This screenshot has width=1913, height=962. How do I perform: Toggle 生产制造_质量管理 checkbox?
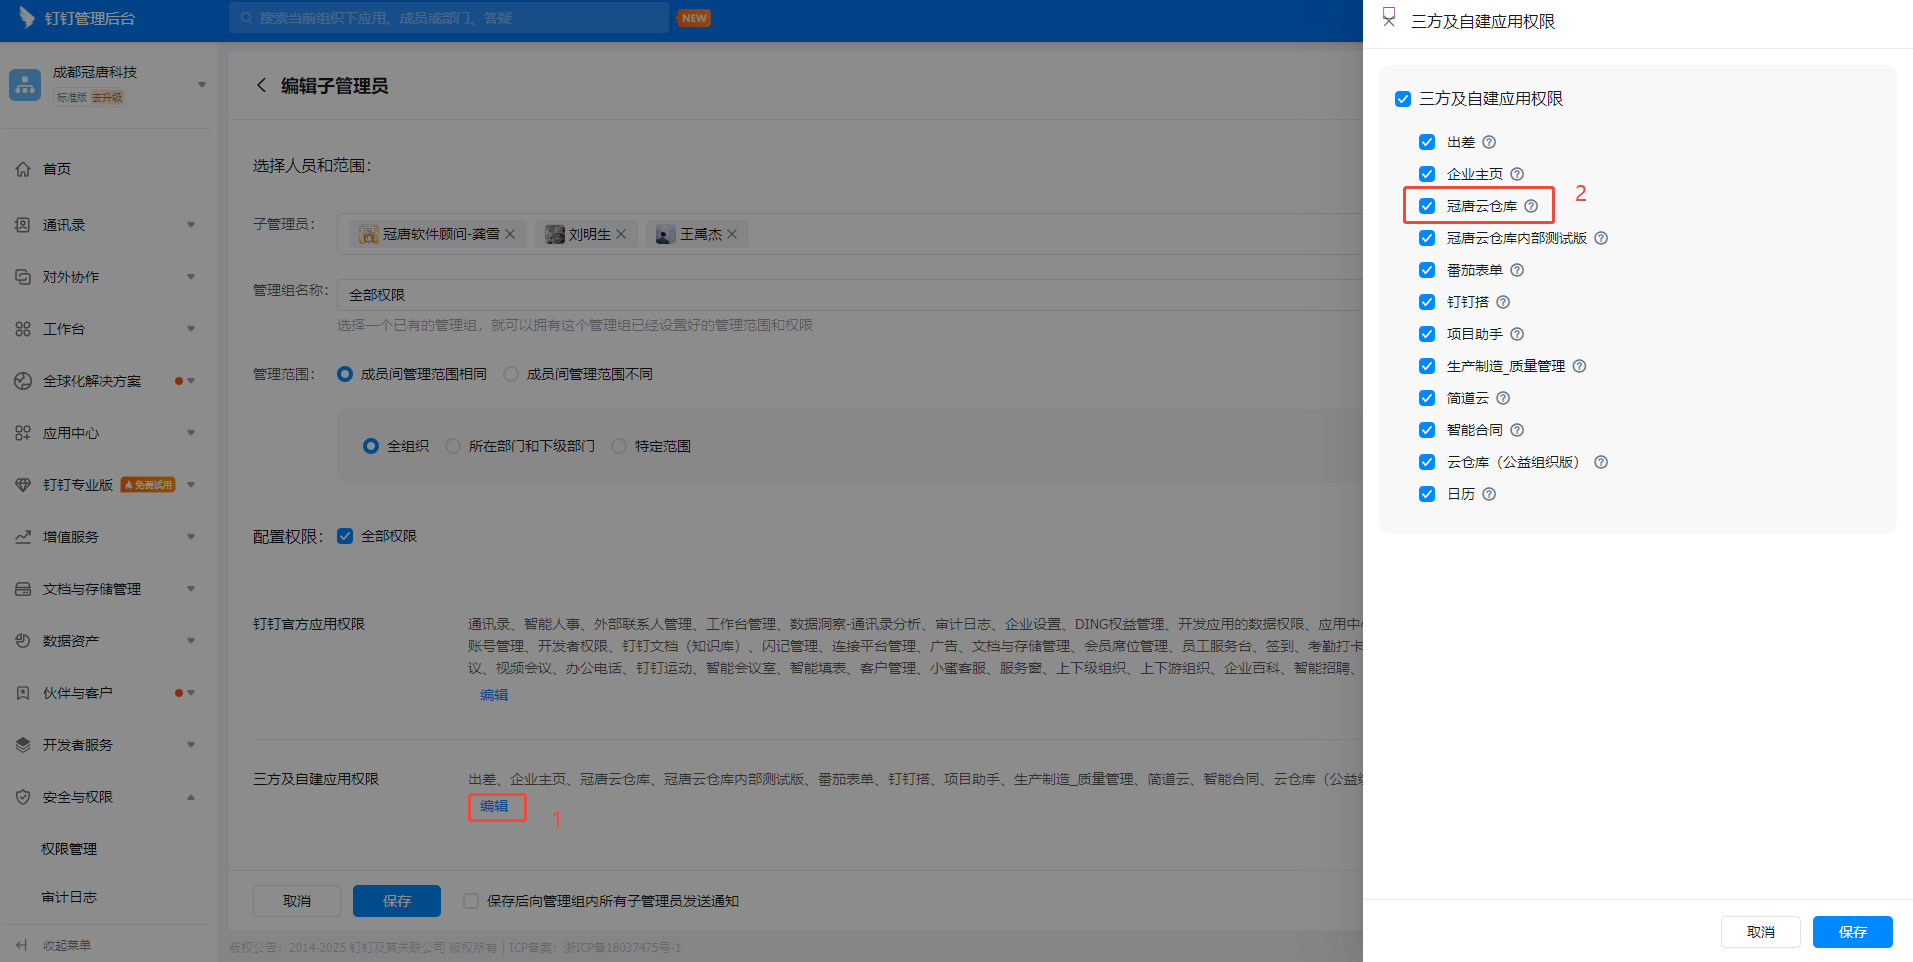coord(1427,366)
